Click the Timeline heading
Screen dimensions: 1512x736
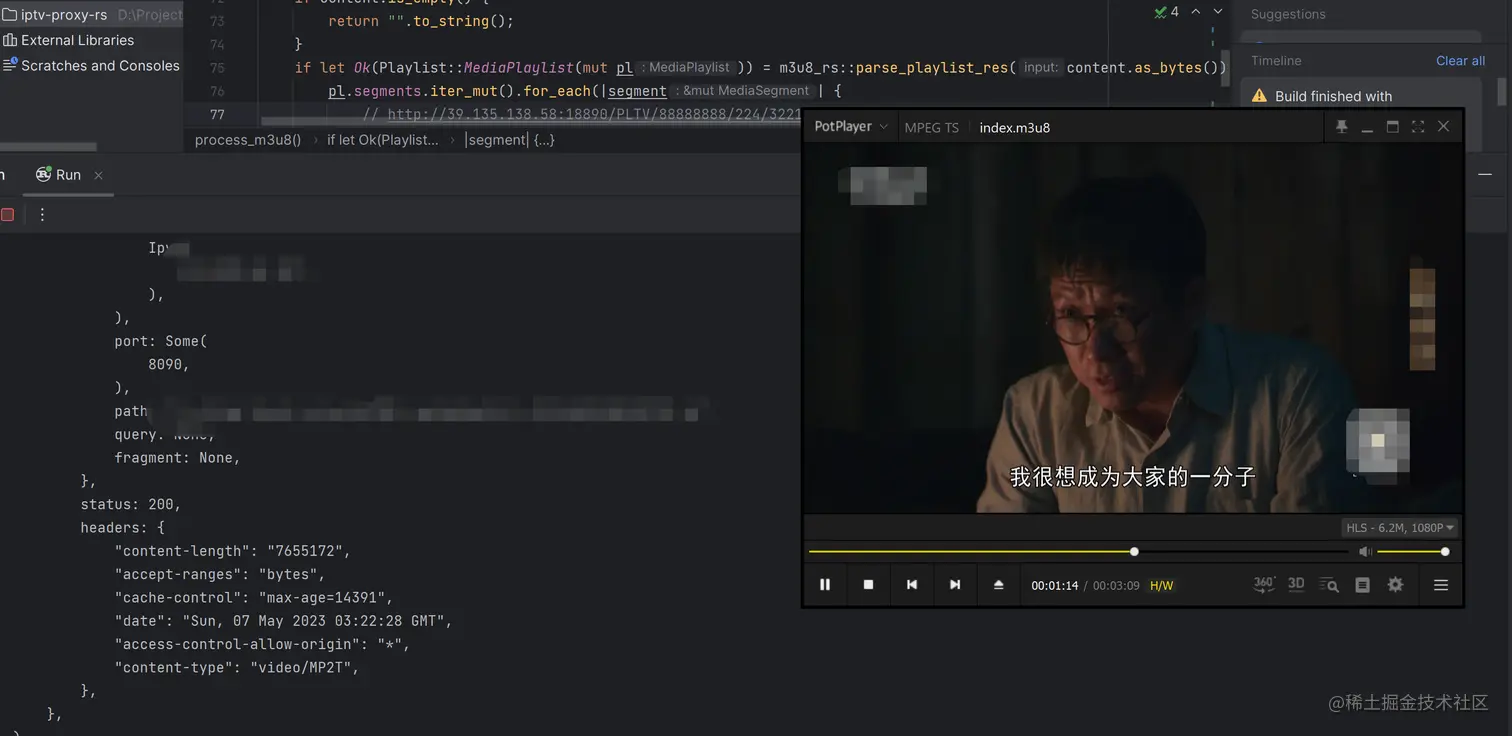click(1276, 61)
